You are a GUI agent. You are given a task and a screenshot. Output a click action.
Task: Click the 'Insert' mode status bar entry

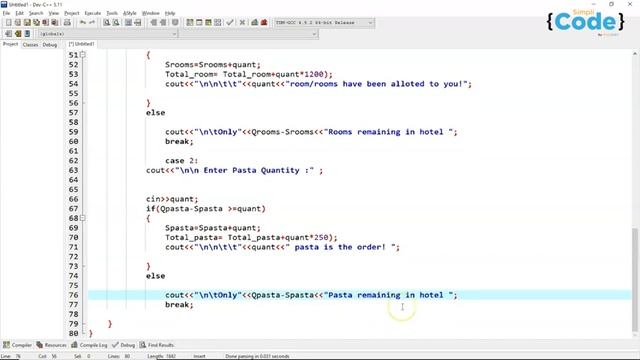[x=199, y=356]
